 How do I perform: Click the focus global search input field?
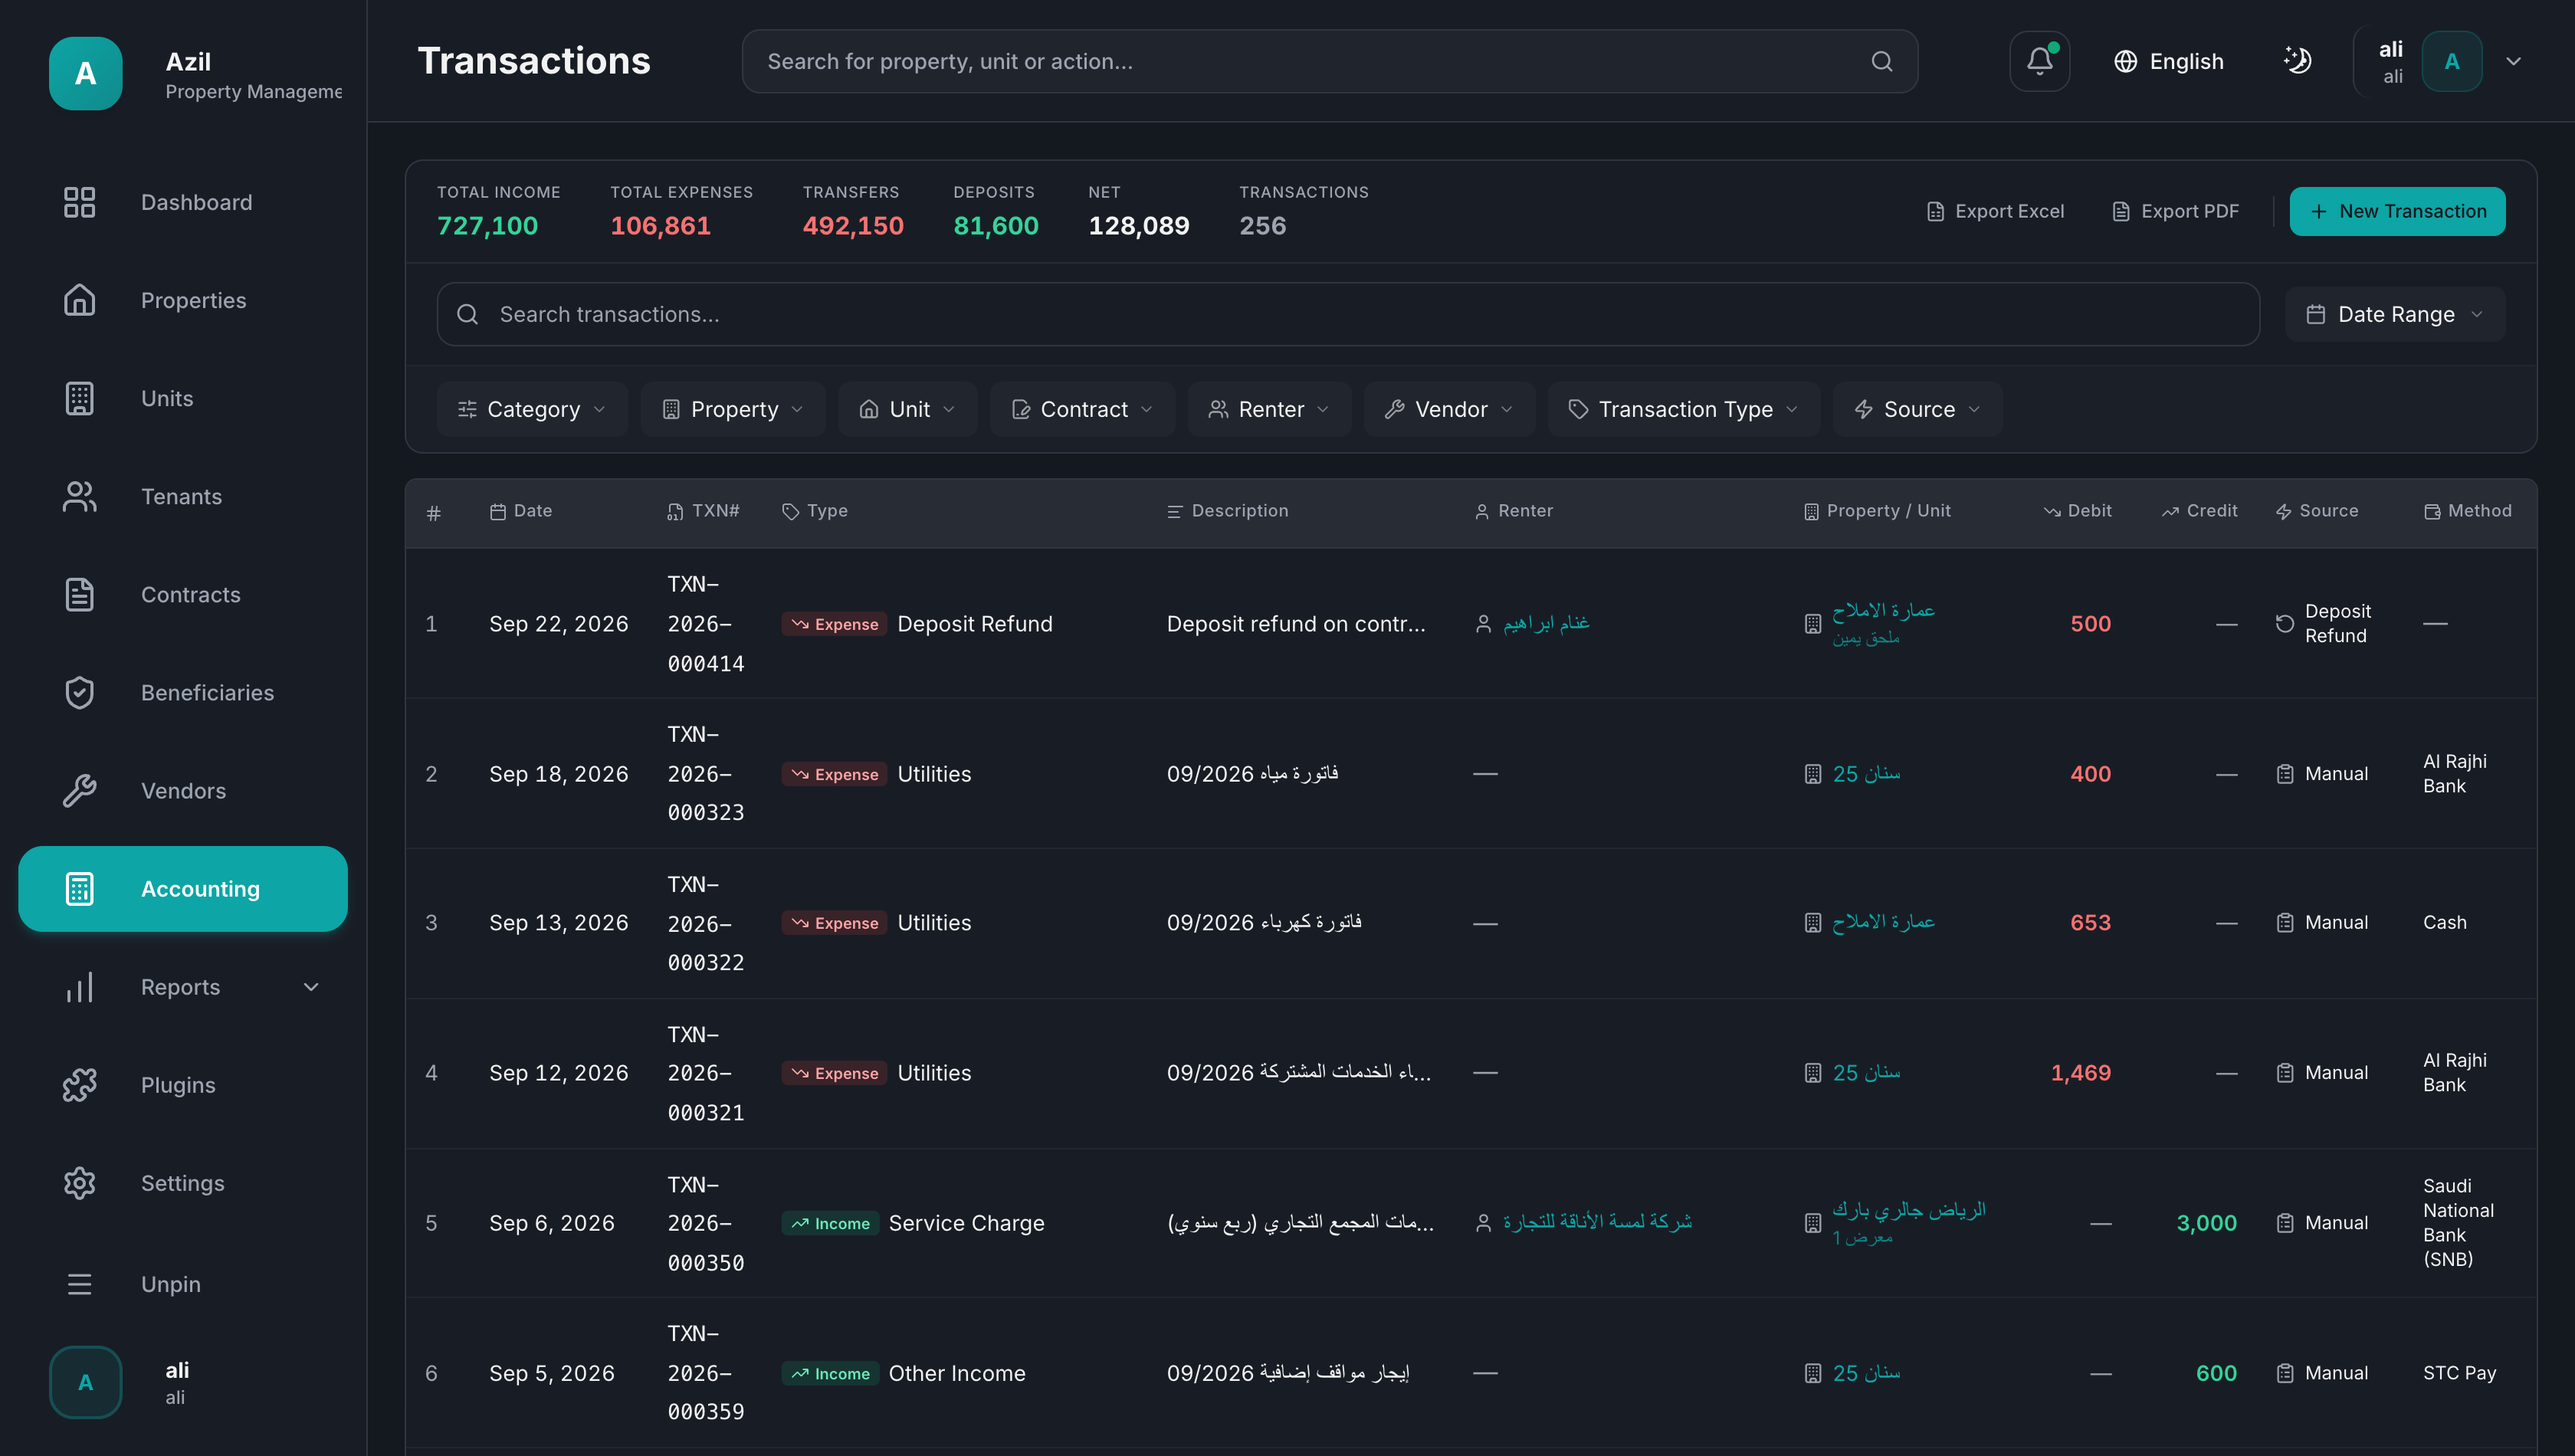tap(1329, 62)
